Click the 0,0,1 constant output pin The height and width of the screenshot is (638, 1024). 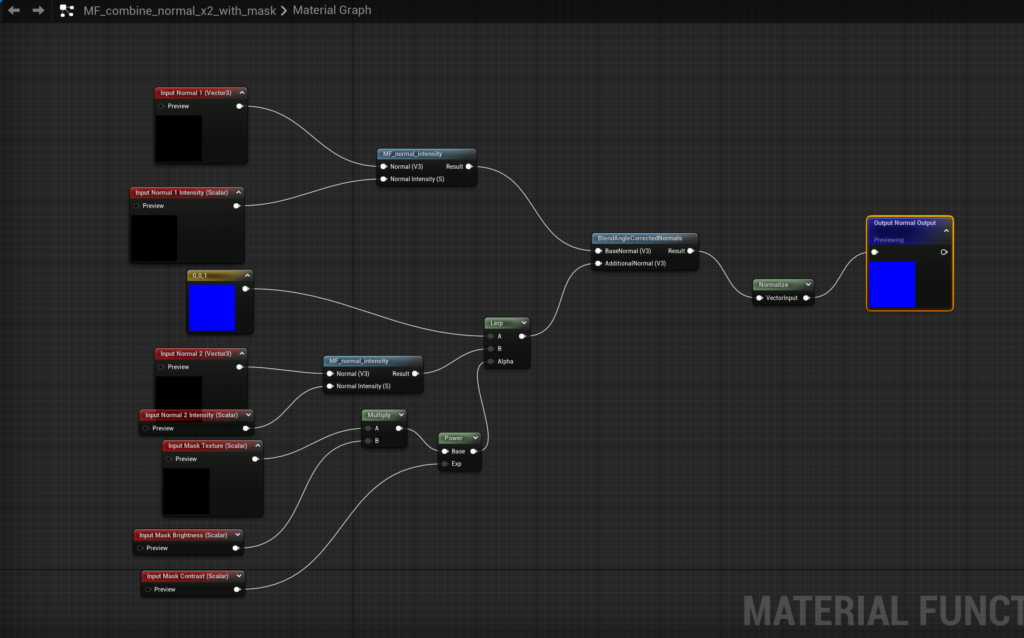[246, 289]
